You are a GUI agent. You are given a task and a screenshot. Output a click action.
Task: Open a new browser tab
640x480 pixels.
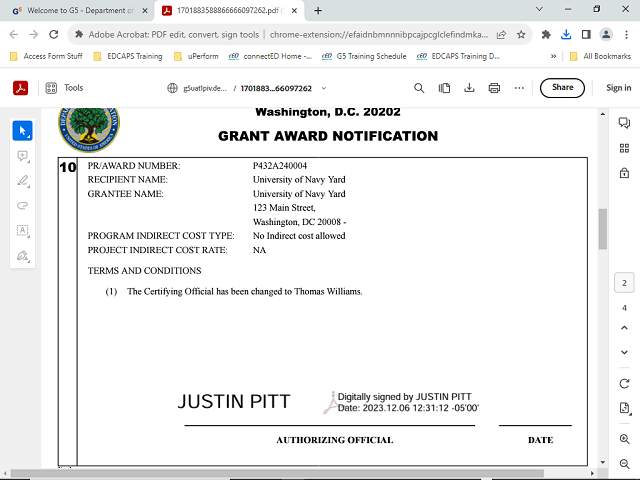click(x=318, y=11)
